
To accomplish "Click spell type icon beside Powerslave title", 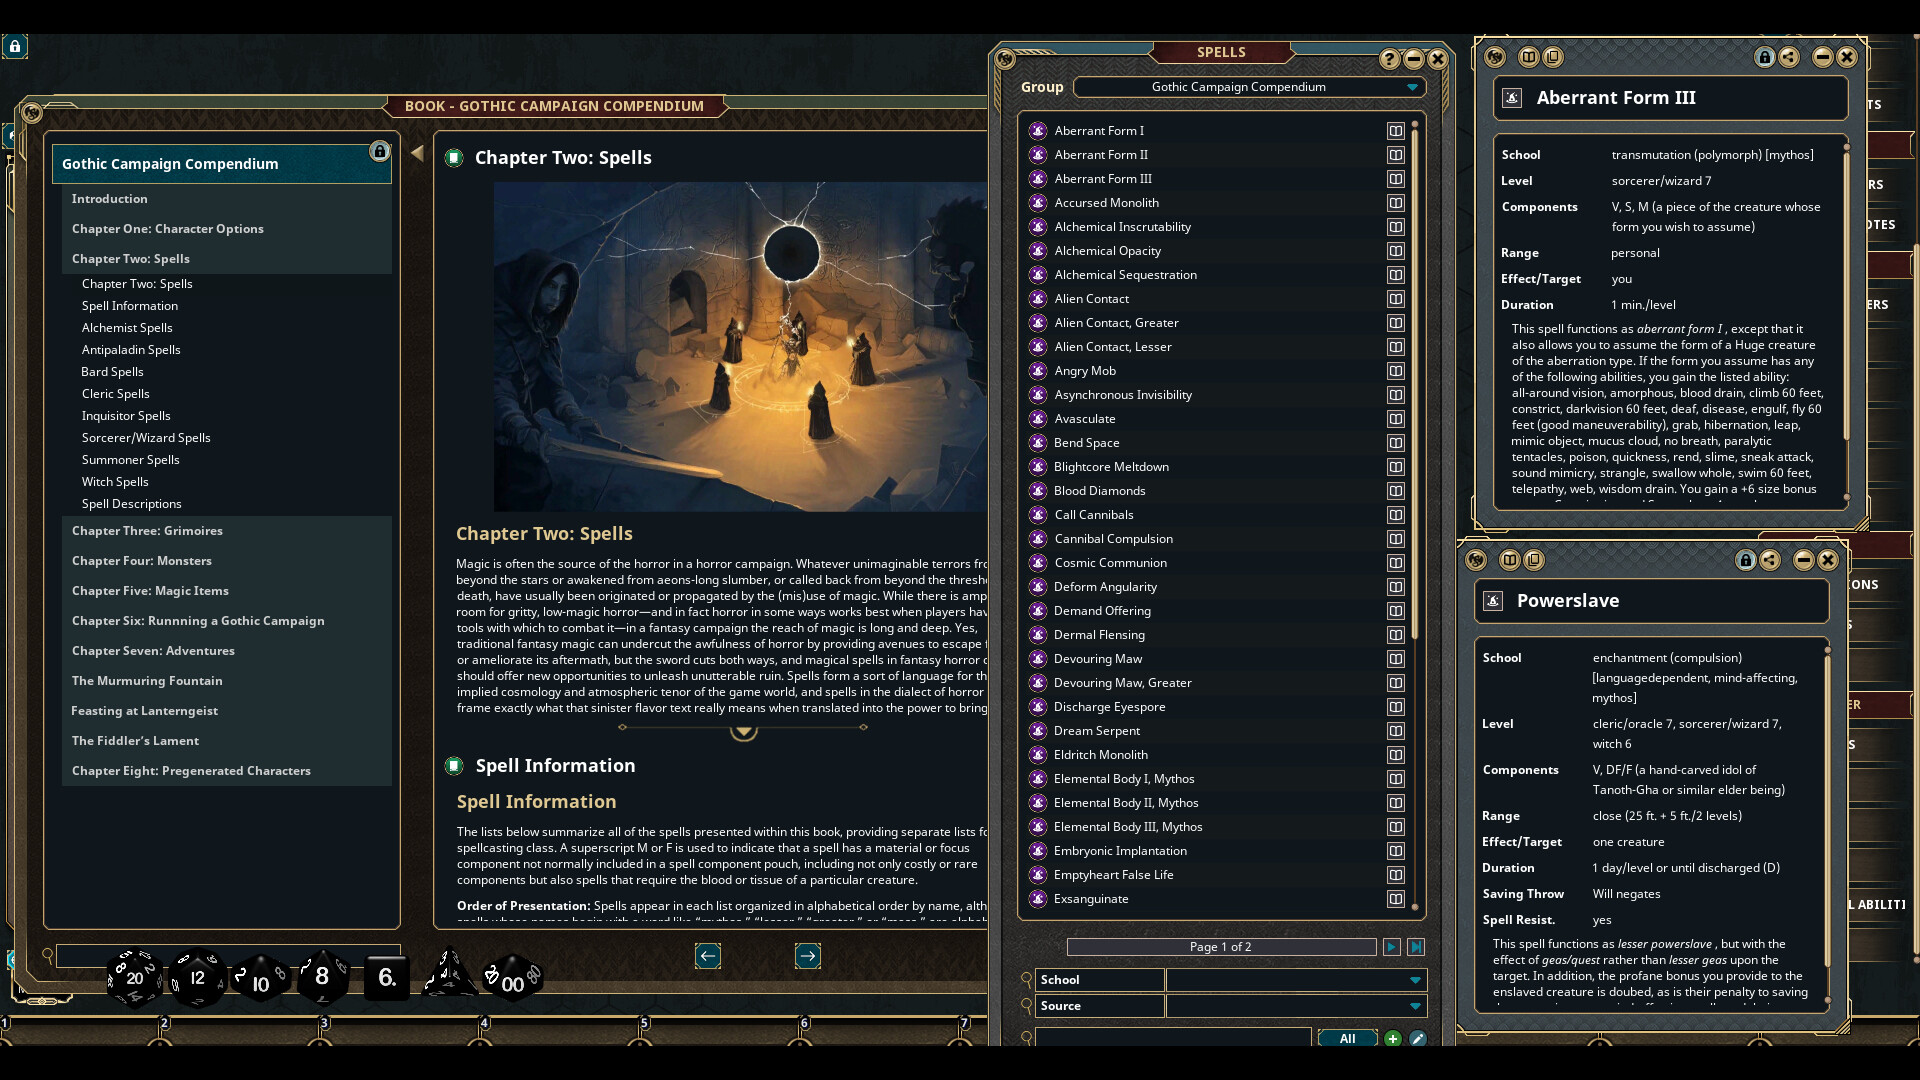I will (x=1493, y=601).
